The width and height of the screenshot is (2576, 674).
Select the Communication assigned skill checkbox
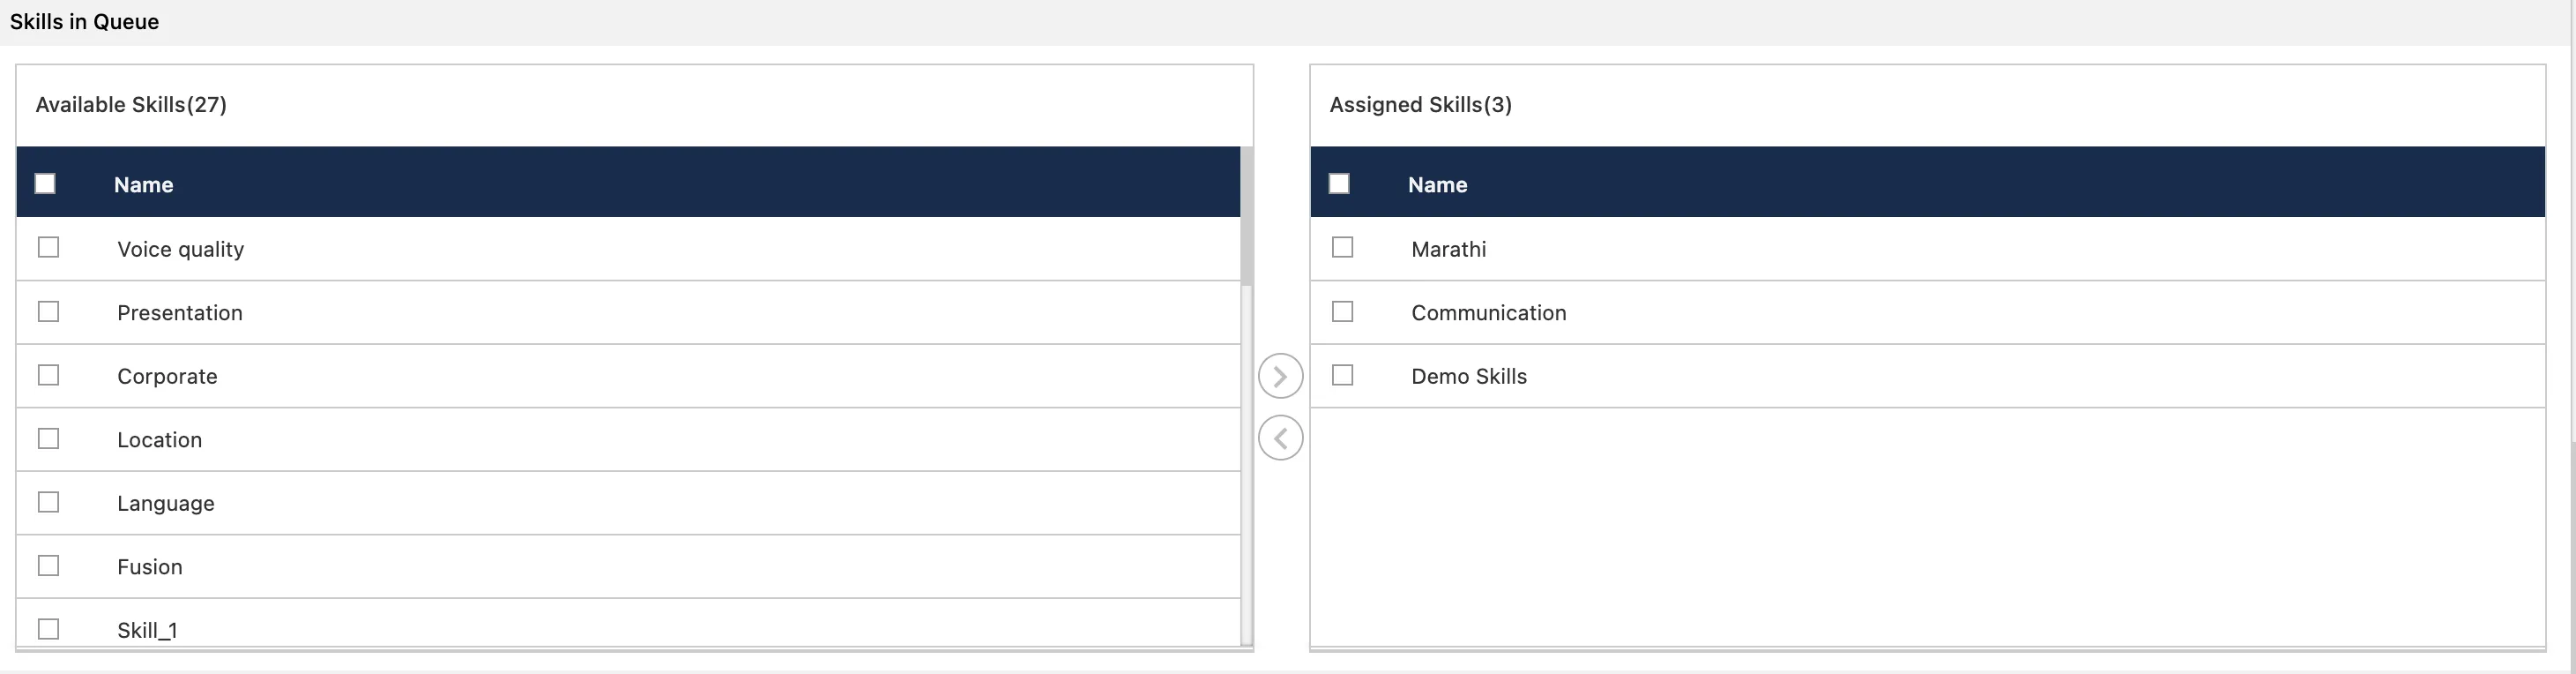click(x=1342, y=311)
